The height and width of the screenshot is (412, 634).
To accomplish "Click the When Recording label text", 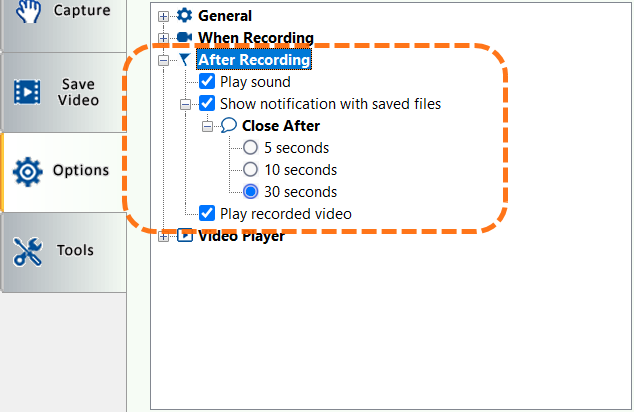I will [x=256, y=38].
